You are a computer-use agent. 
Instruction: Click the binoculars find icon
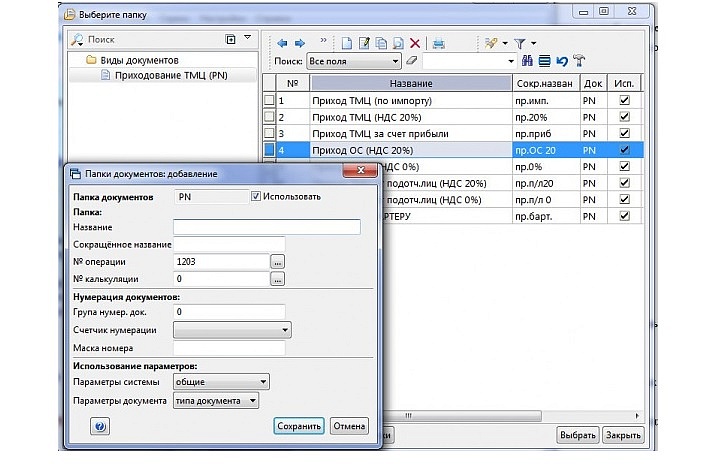[x=529, y=61]
